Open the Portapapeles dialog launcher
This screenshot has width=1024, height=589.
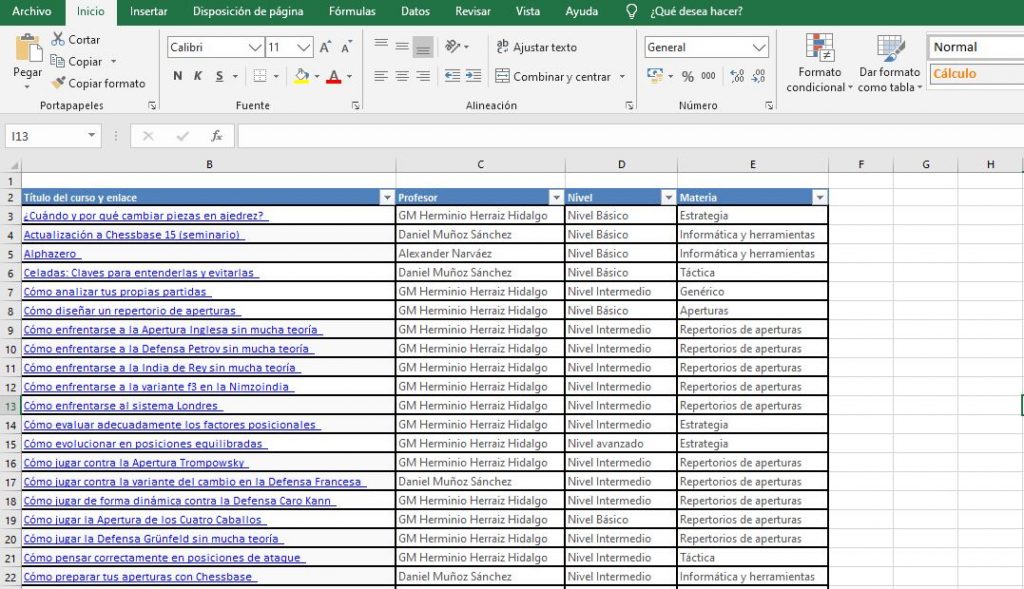[x=152, y=105]
